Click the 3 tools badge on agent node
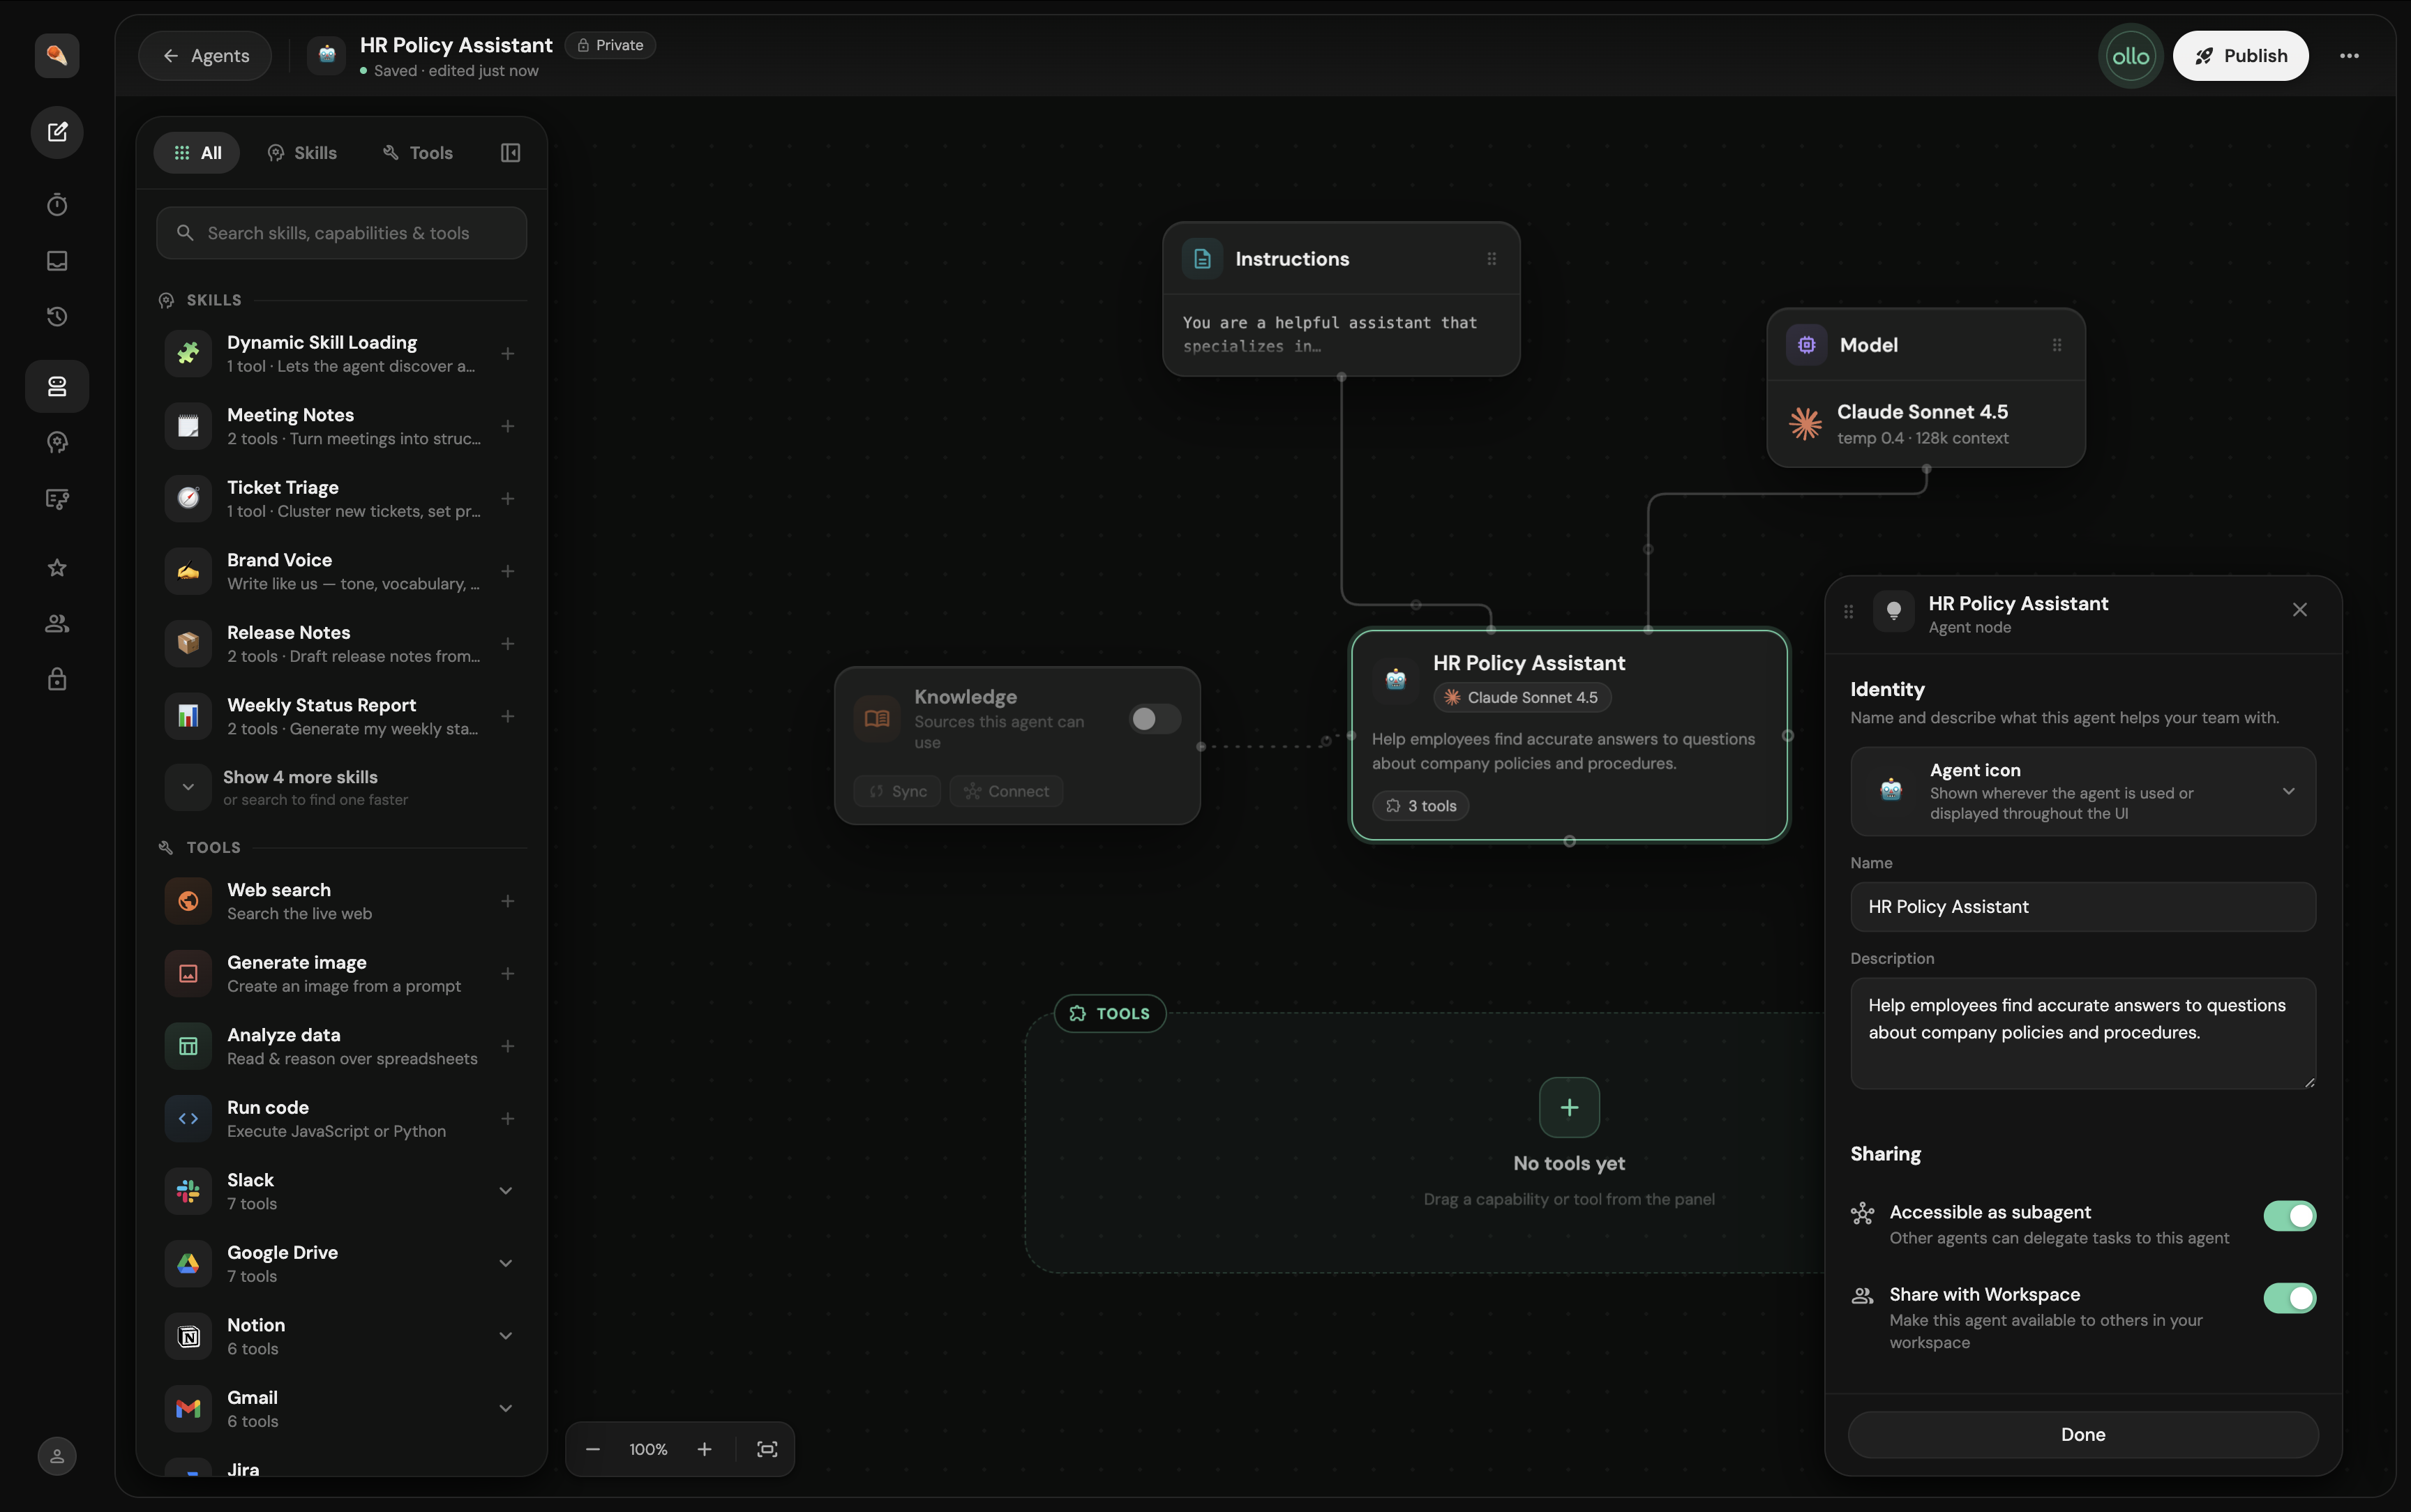Screen dimensions: 2411x1512 [x=1421, y=806]
